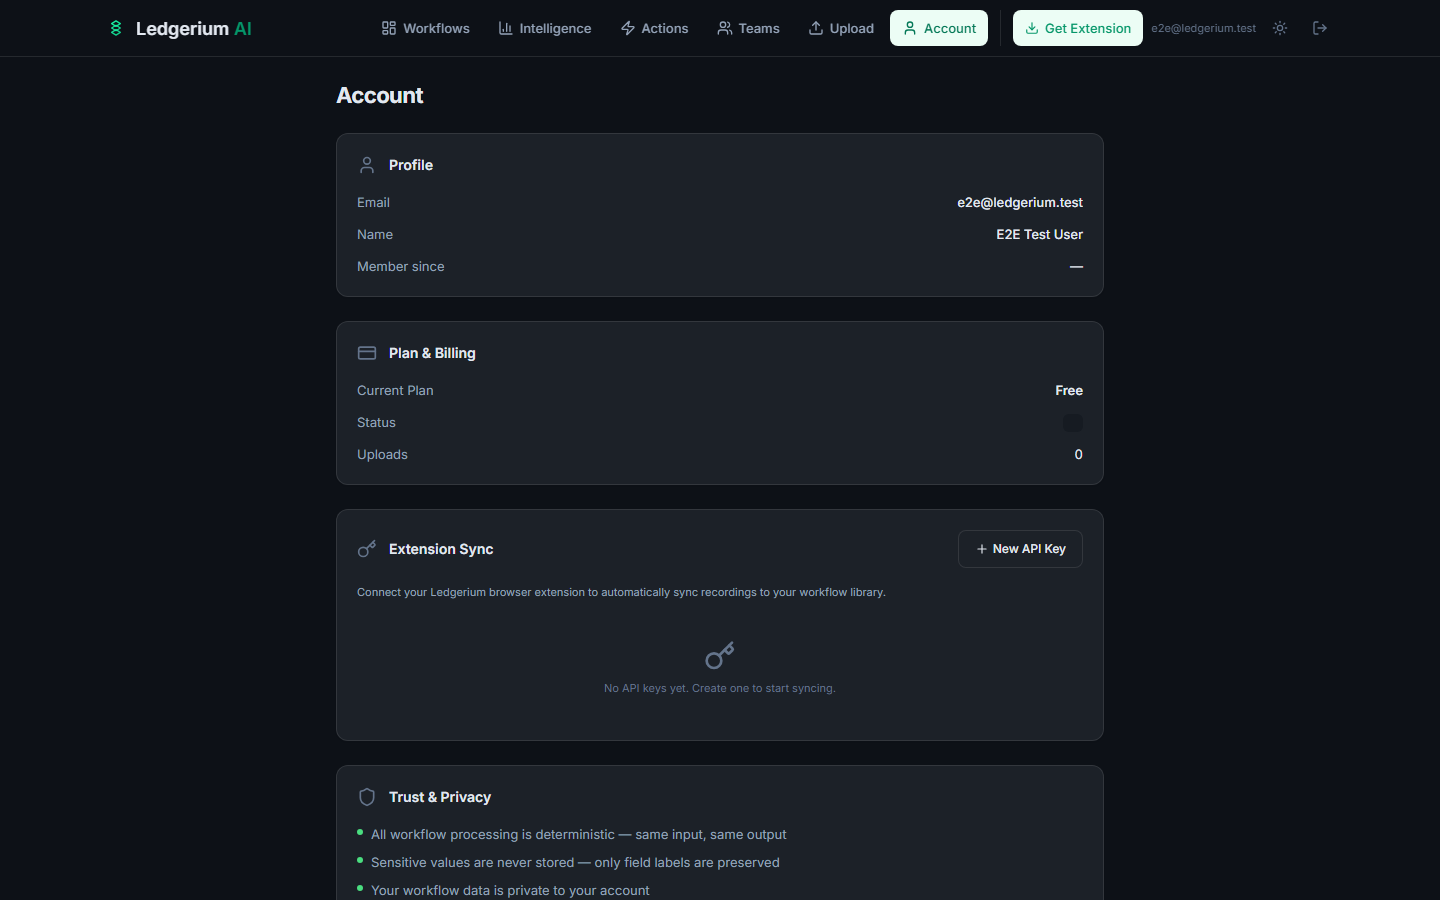Screen dimensions: 1440x900
Task: Click the Plan & Billing heading
Action: coord(432,353)
